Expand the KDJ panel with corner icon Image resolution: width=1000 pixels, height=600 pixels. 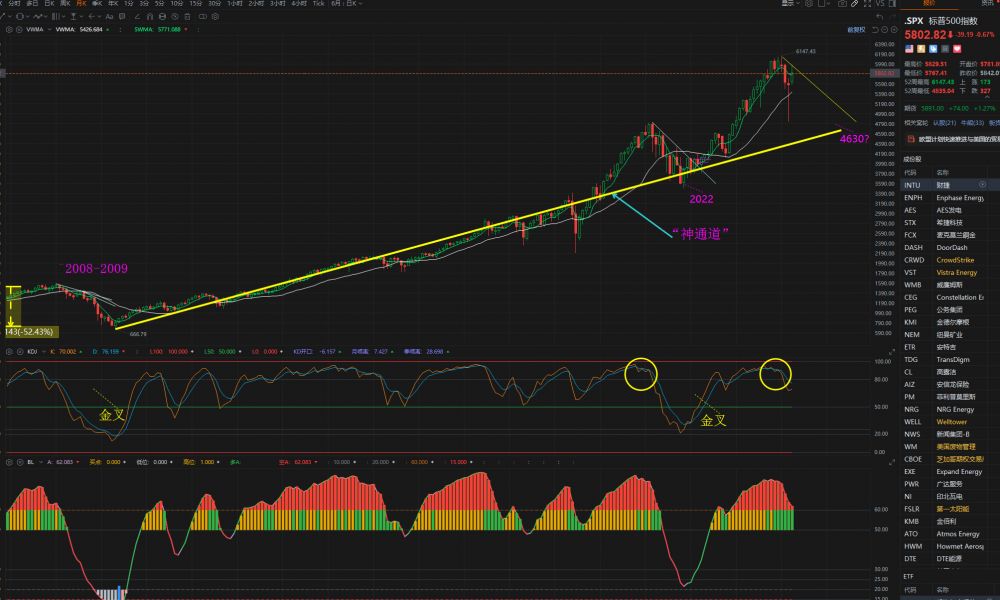[x=892, y=351]
